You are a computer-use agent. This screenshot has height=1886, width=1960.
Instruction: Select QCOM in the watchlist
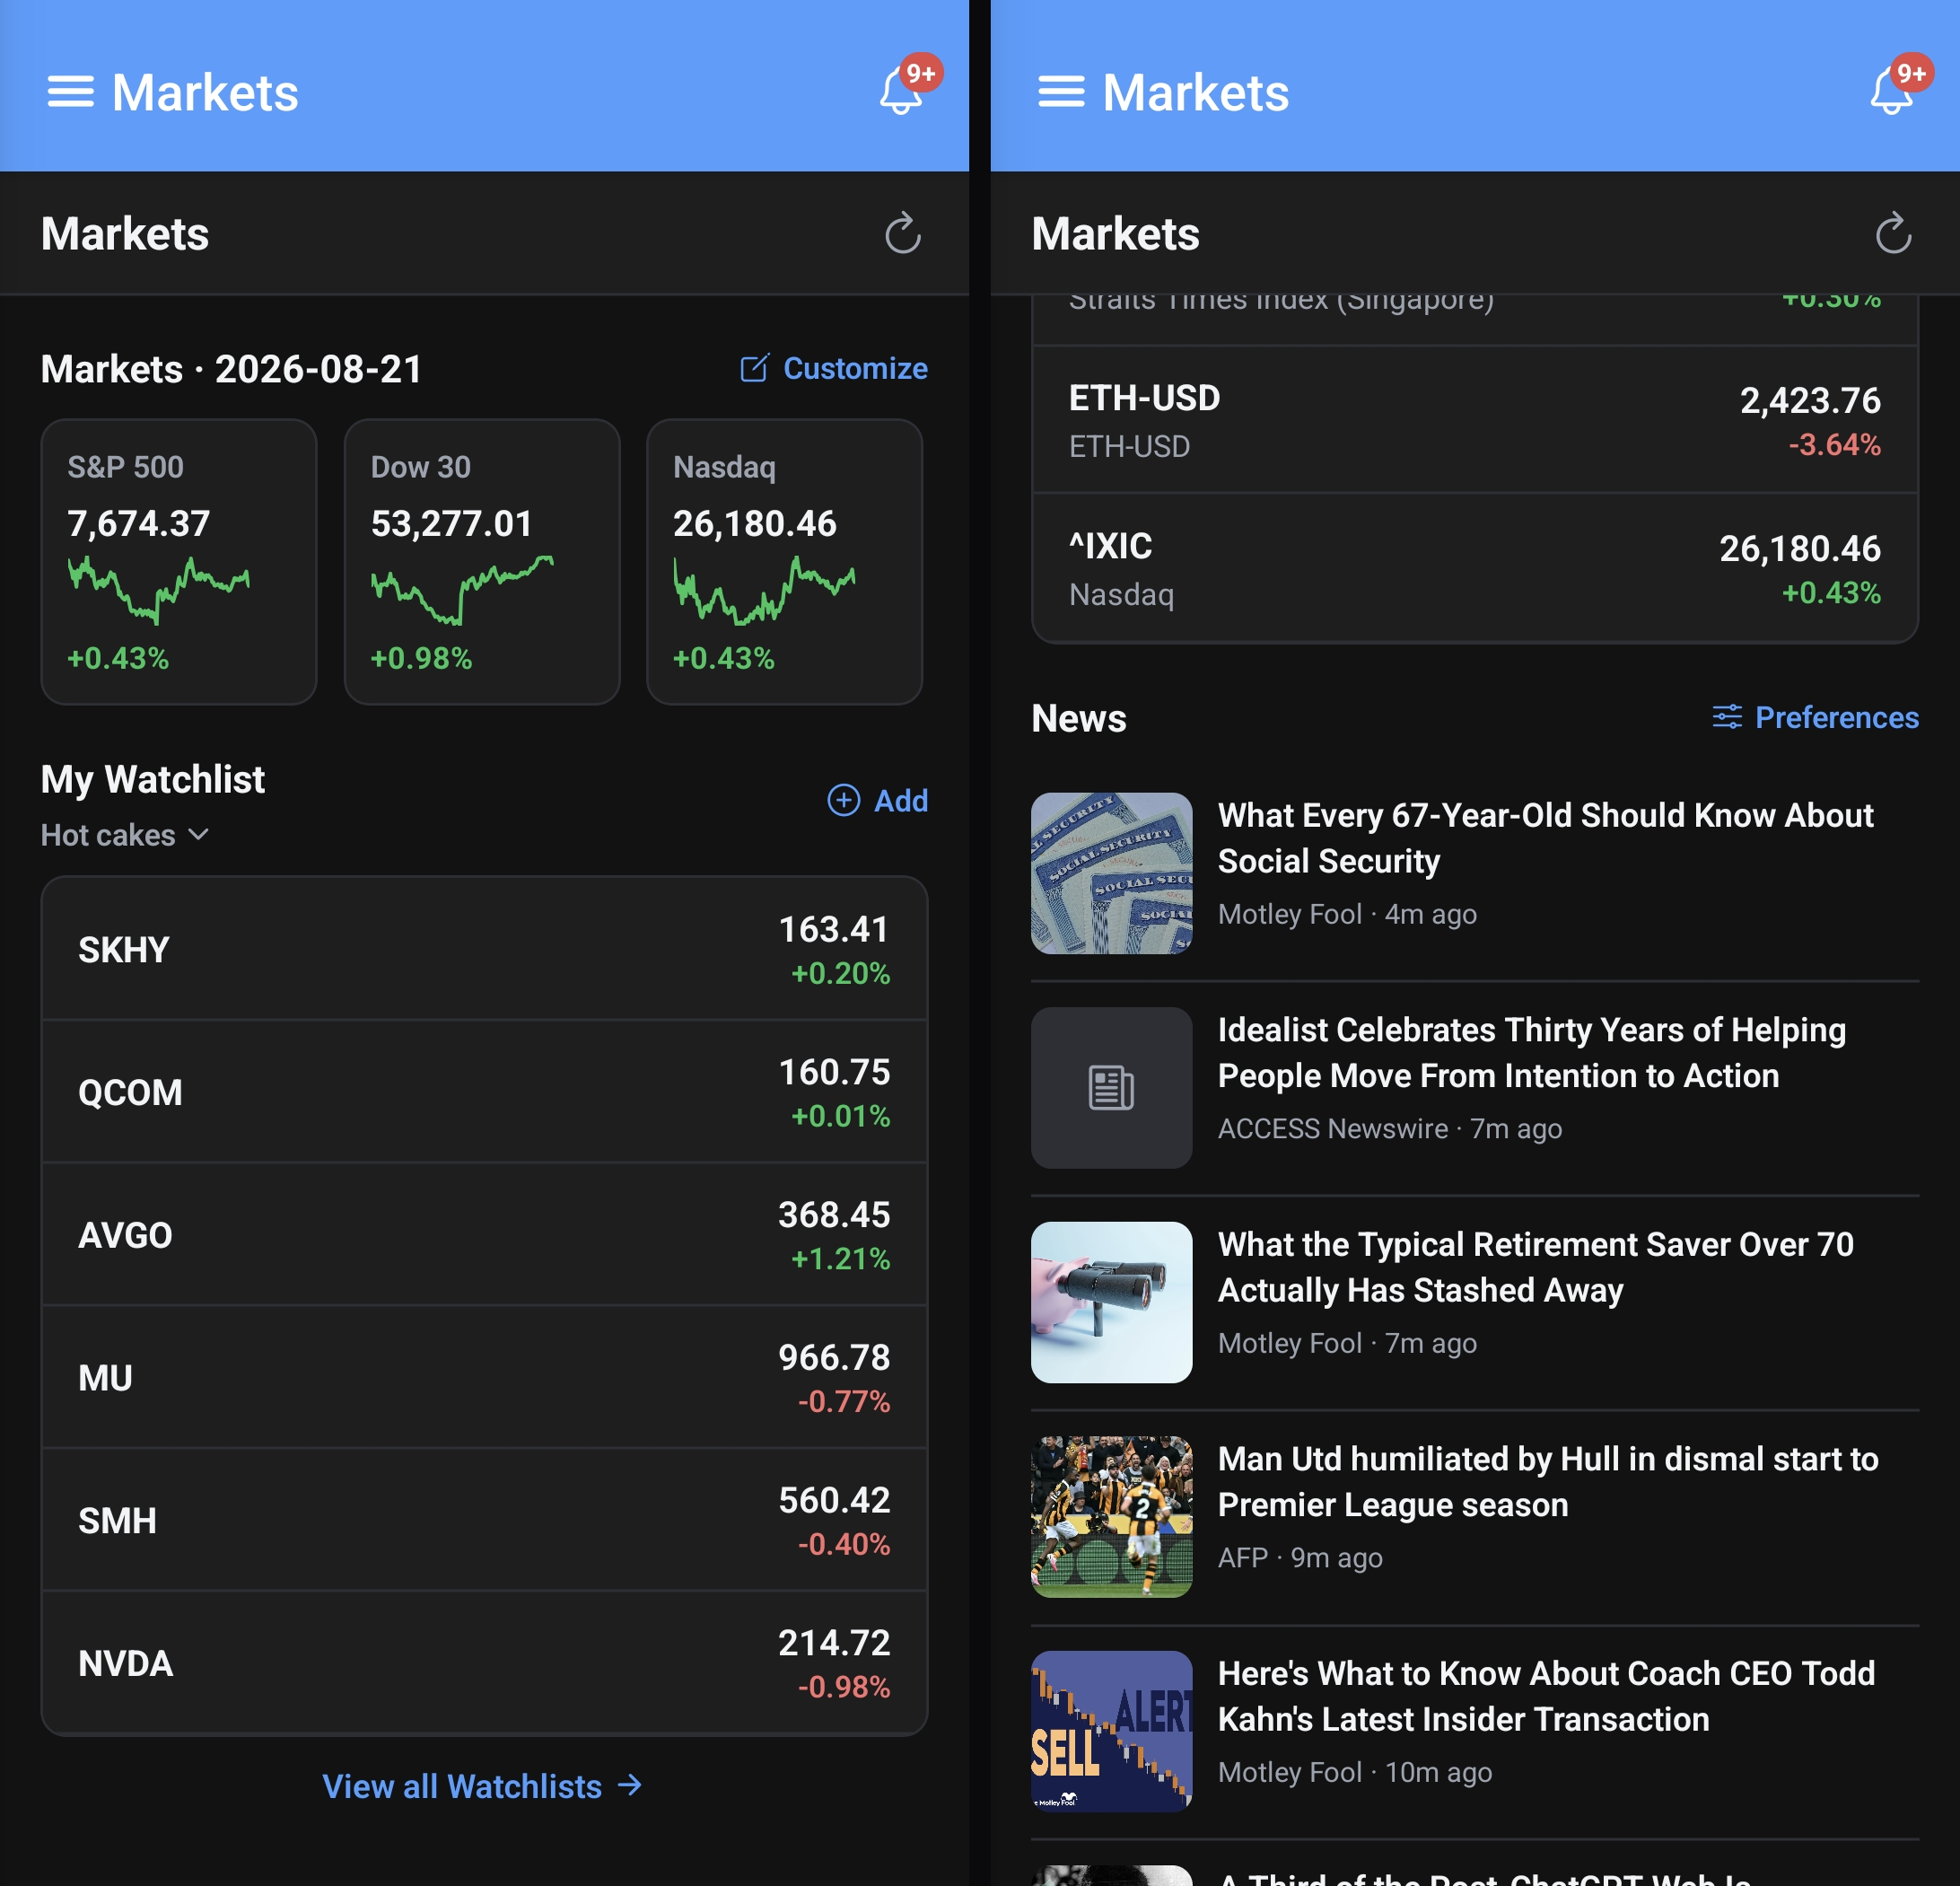(x=485, y=1092)
